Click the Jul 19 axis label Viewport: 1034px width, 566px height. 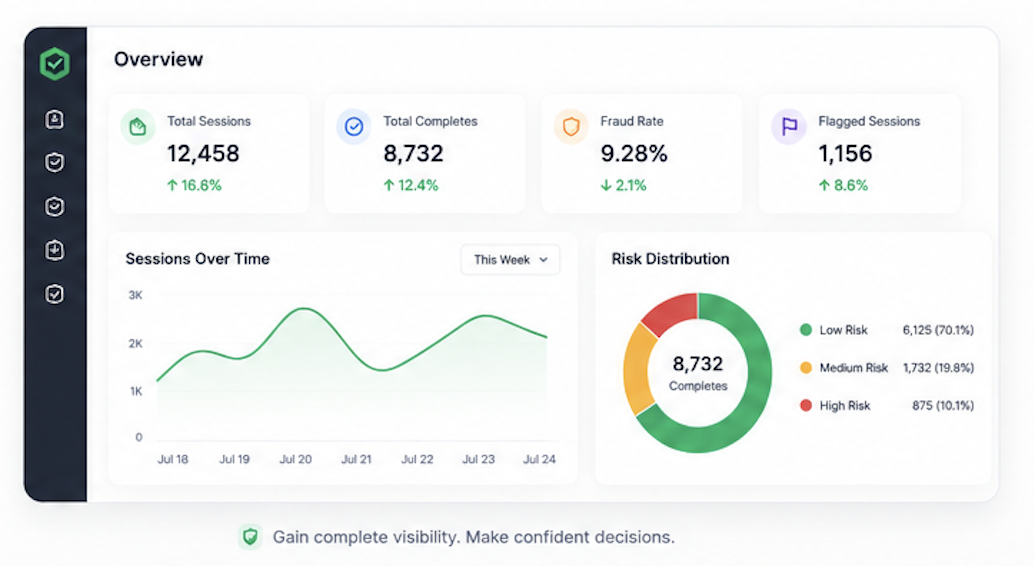pyautogui.click(x=234, y=459)
